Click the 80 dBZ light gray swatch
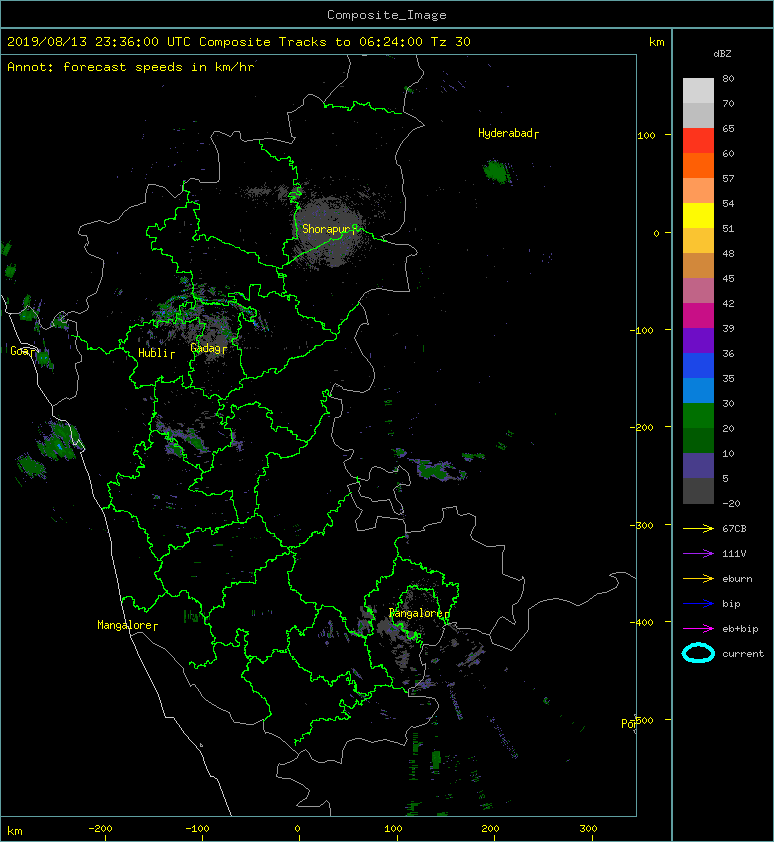Screen dimensions: 774x842 (698, 91)
